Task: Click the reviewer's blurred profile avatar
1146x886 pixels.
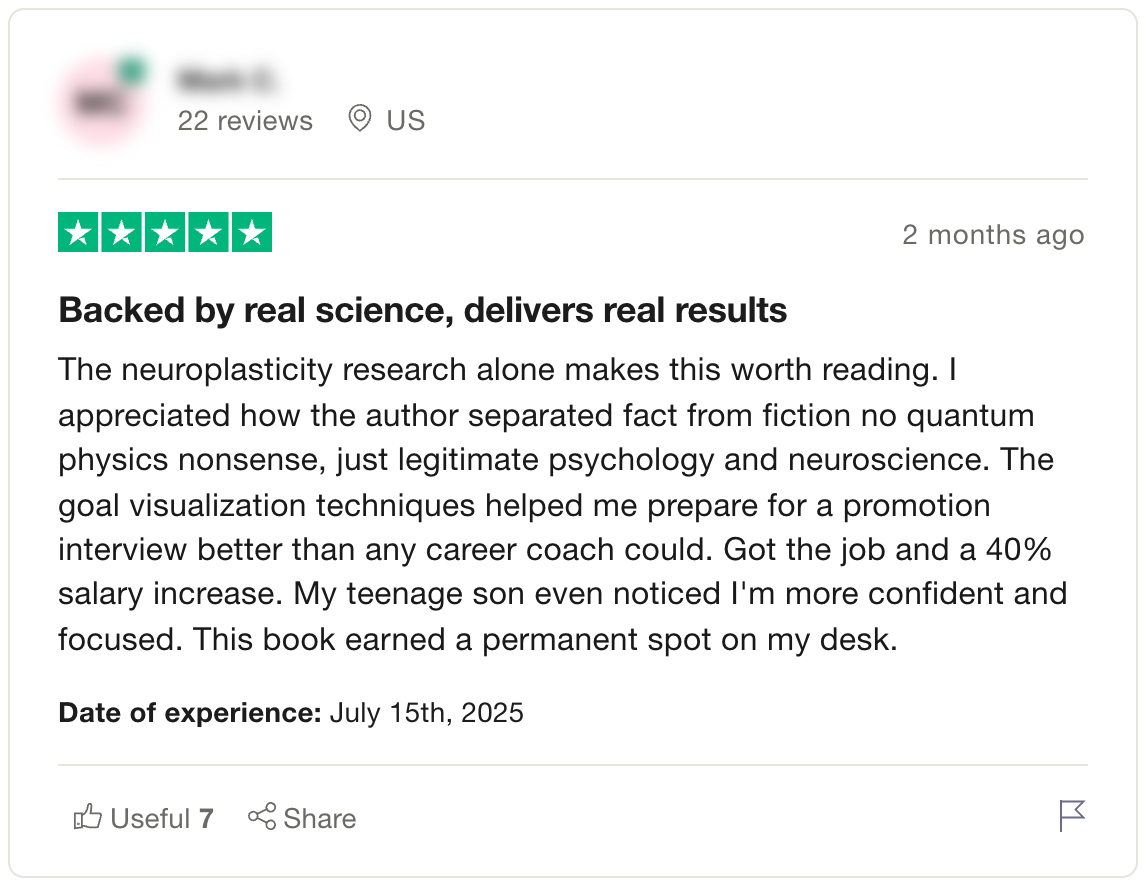Action: coord(100,102)
